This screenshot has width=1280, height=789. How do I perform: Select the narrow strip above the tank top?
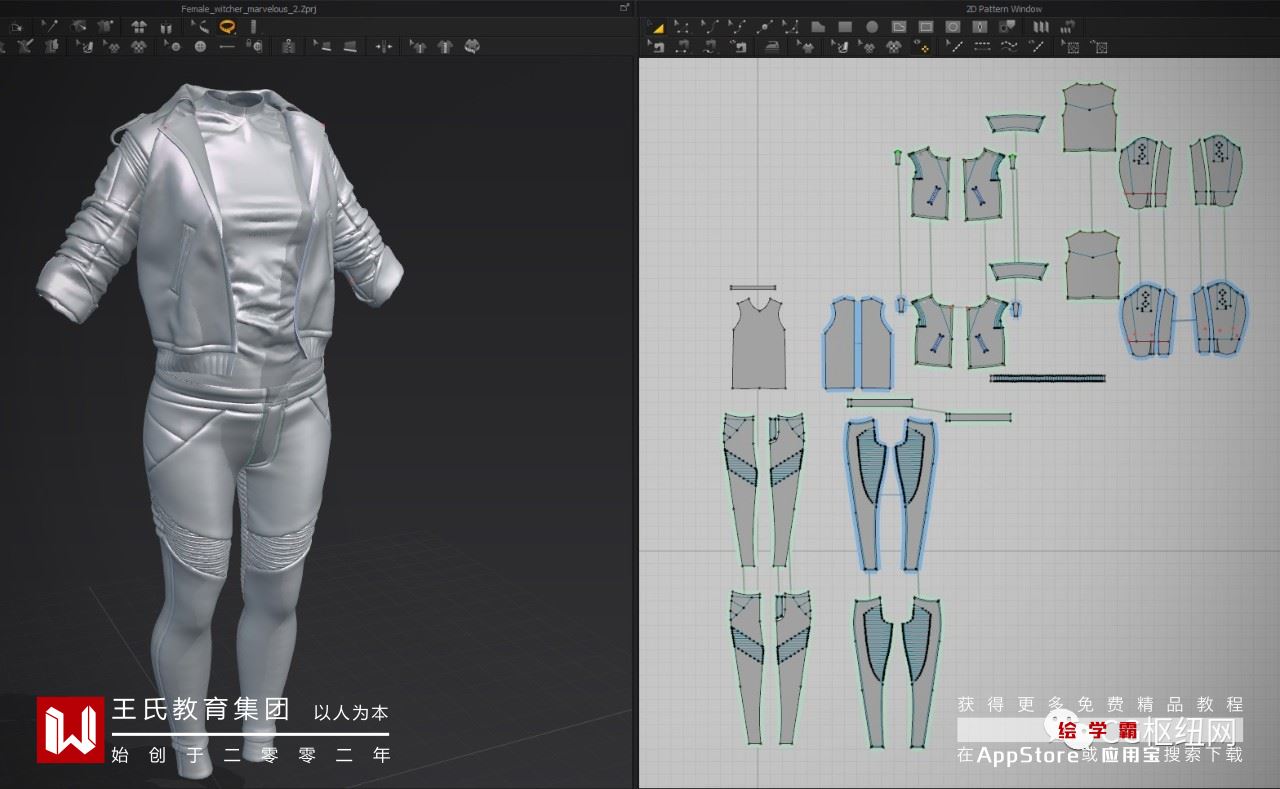pyautogui.click(x=753, y=288)
